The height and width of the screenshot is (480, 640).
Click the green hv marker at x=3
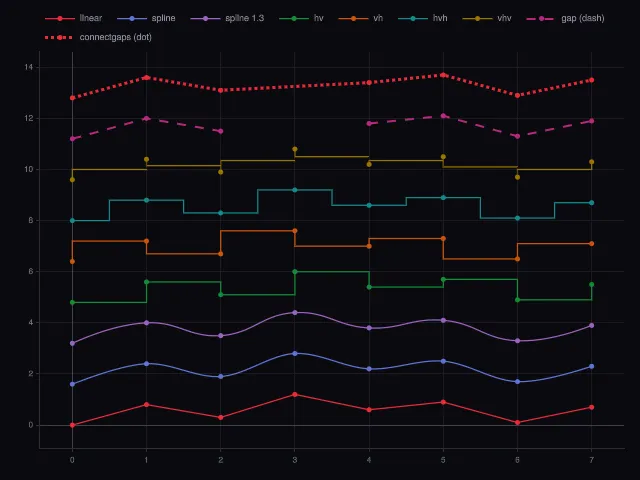[x=295, y=272]
